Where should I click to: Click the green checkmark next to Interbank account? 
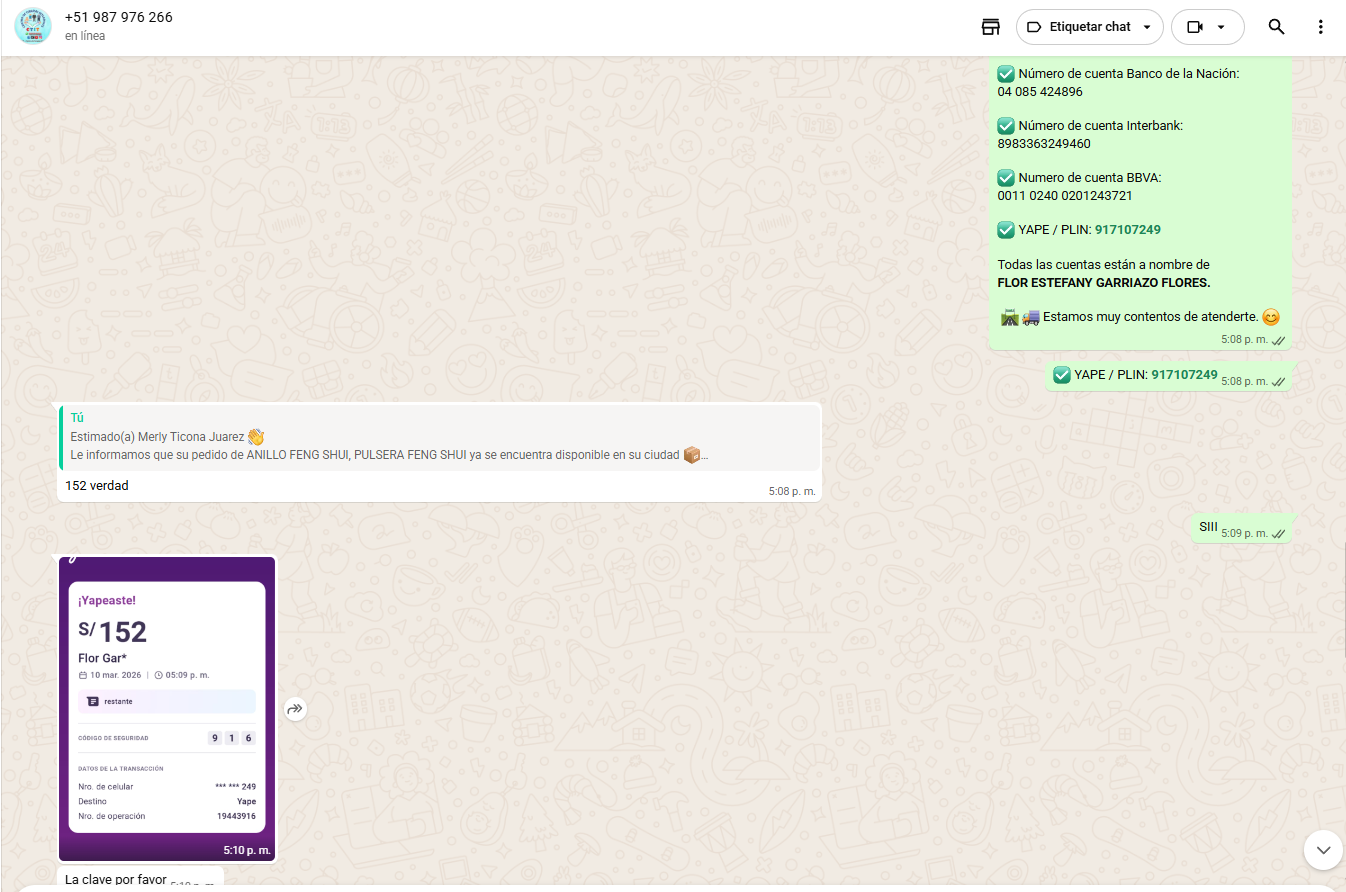(x=1006, y=126)
